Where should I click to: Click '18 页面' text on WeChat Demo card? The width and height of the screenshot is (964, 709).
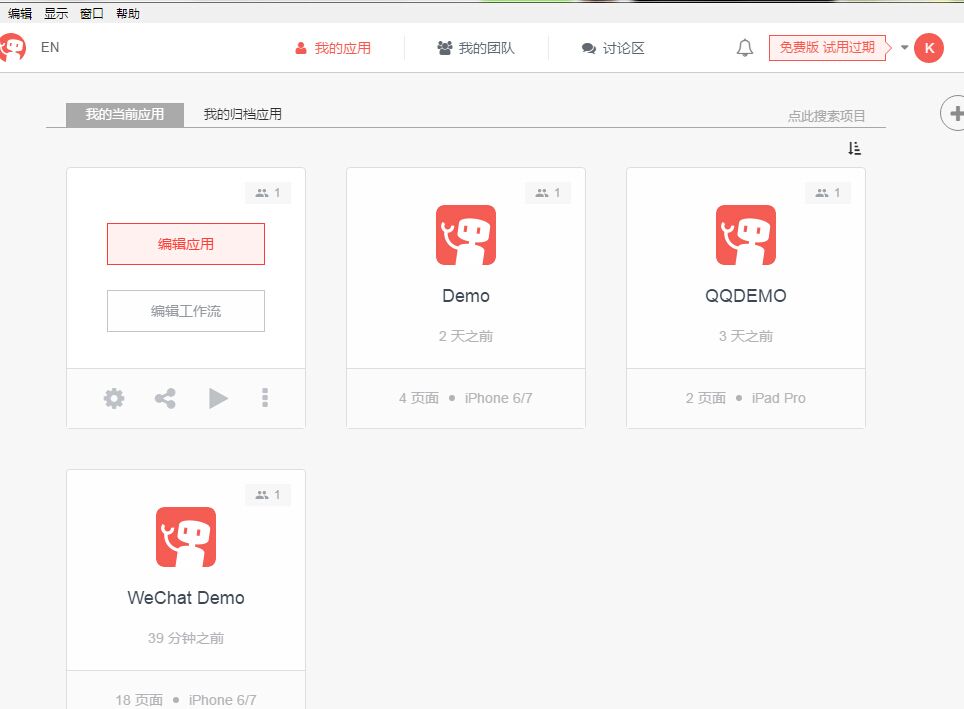coord(139,700)
